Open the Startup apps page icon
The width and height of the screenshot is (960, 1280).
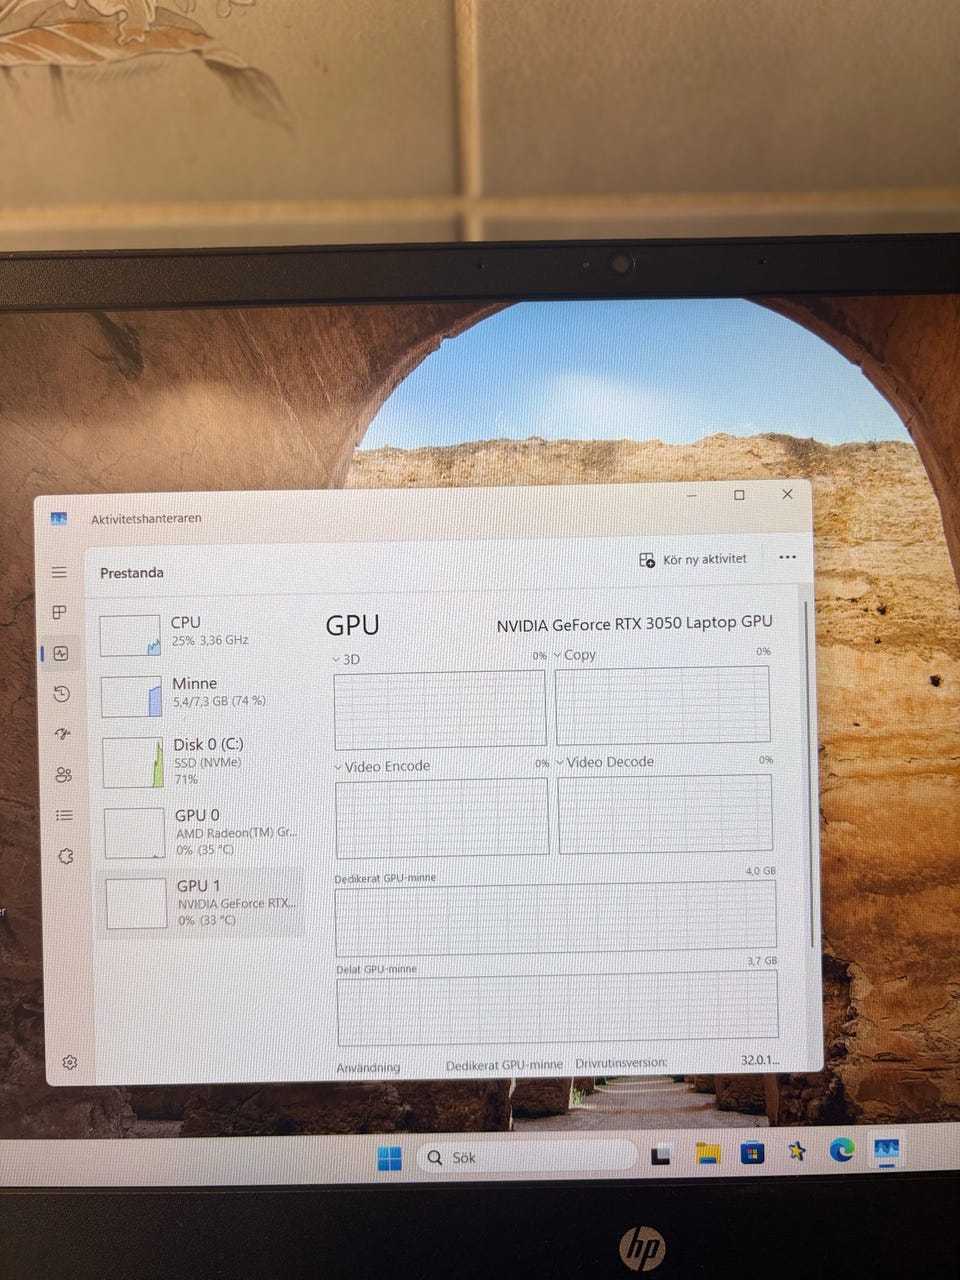coord(63,734)
